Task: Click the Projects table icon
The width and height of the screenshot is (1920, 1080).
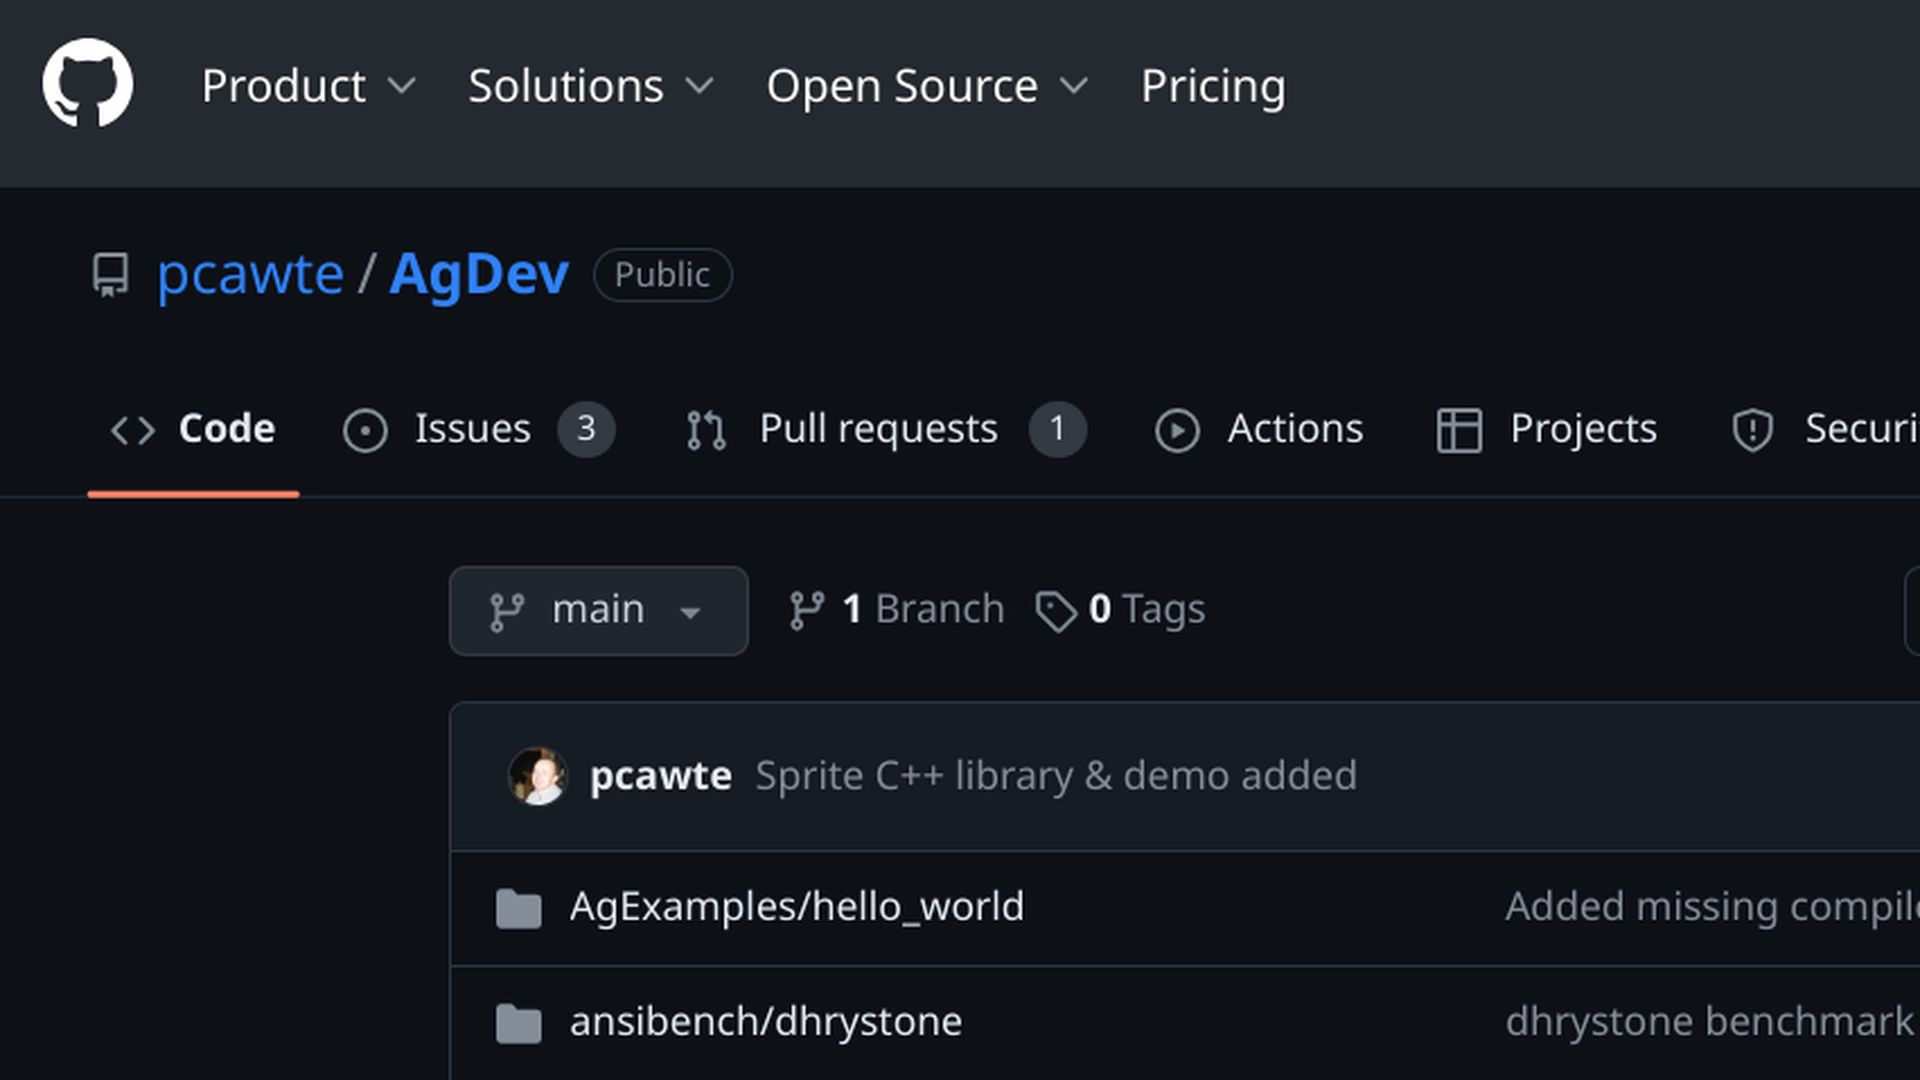Action: coord(1459,431)
